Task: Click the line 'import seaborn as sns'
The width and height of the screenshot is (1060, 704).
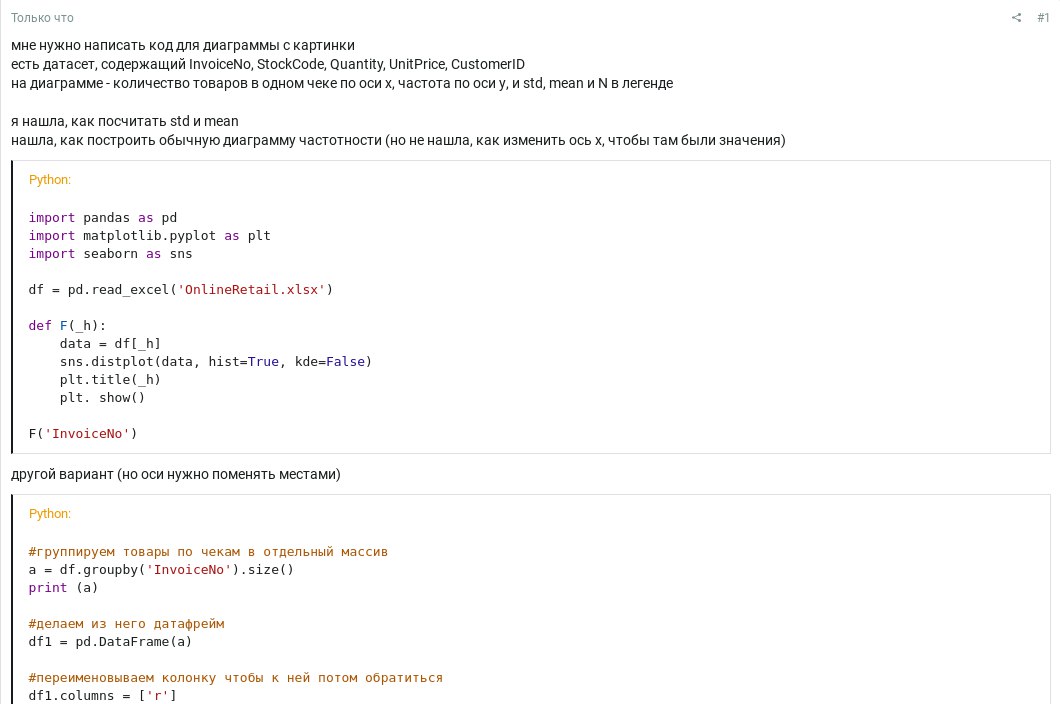Action: pos(110,254)
